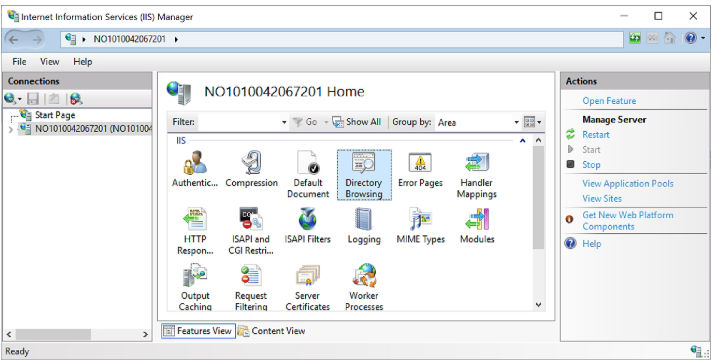Image resolution: width=712 pixels, height=361 pixels.
Task: Expand the NO1010042067201 server tree node
Action: click(x=11, y=129)
